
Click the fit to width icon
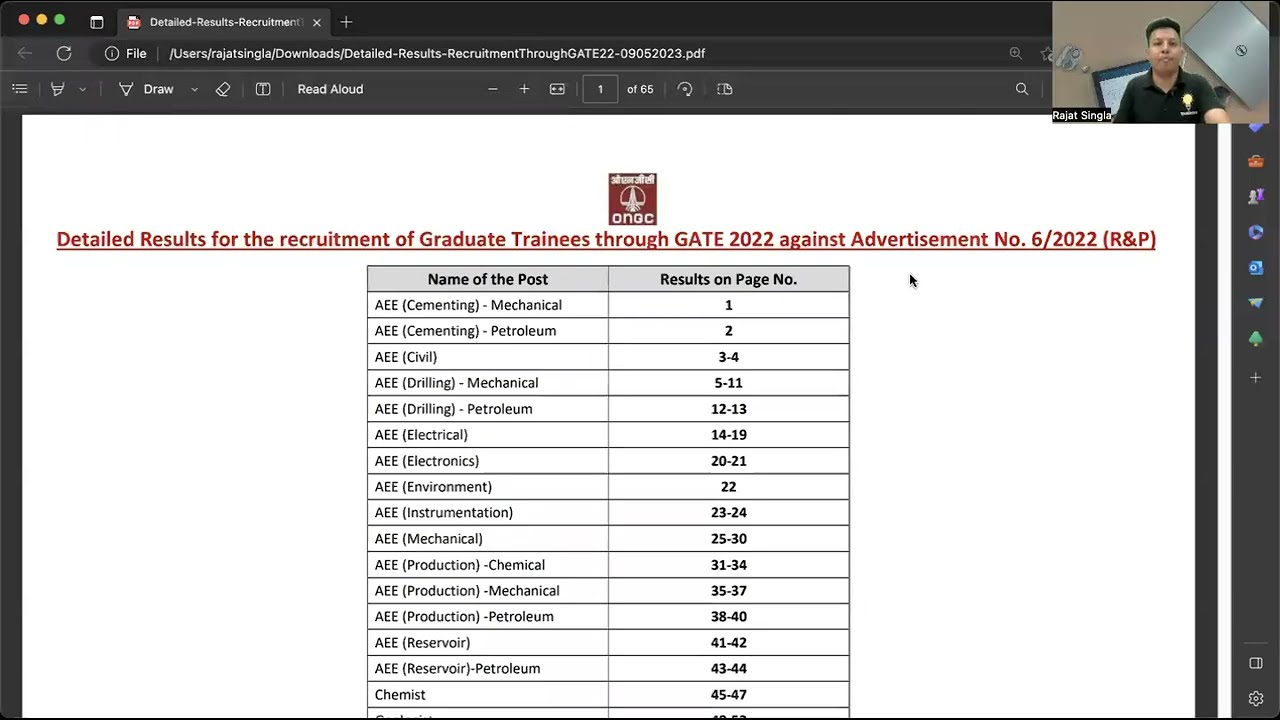557,89
